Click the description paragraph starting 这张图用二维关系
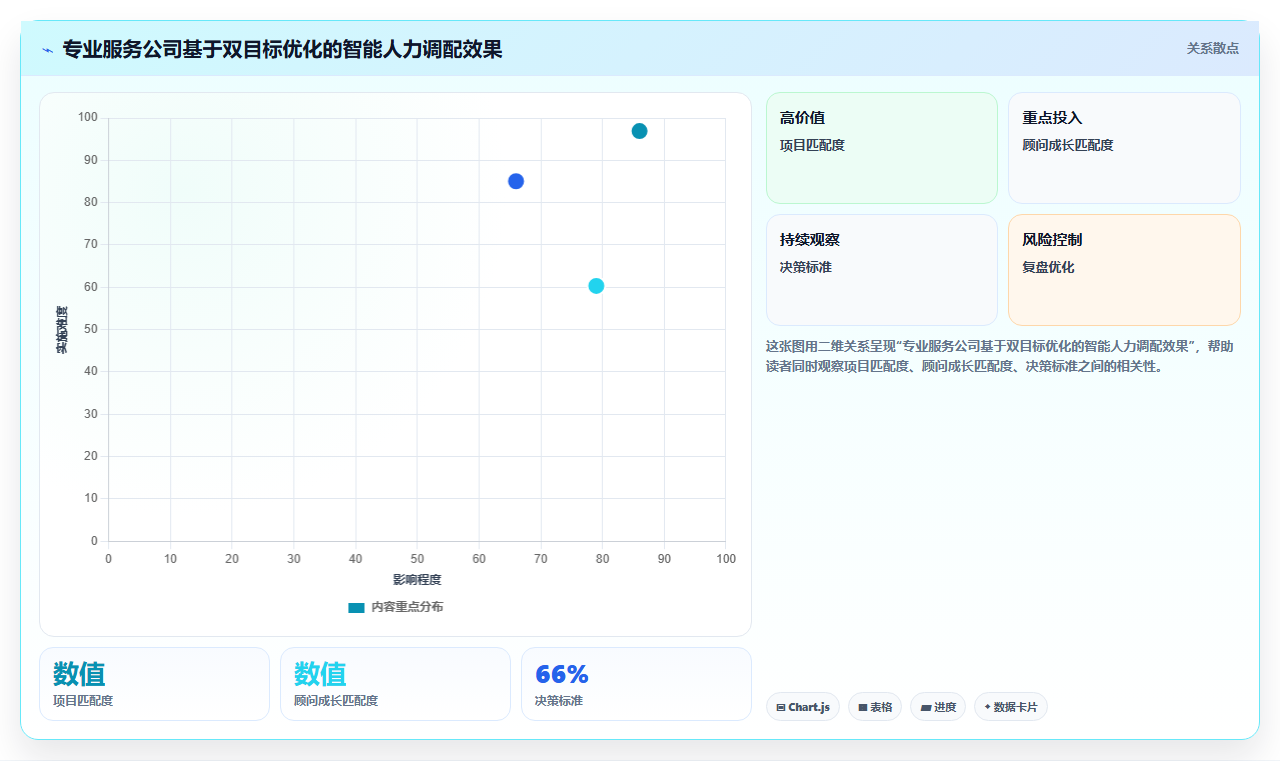 (x=1000, y=356)
